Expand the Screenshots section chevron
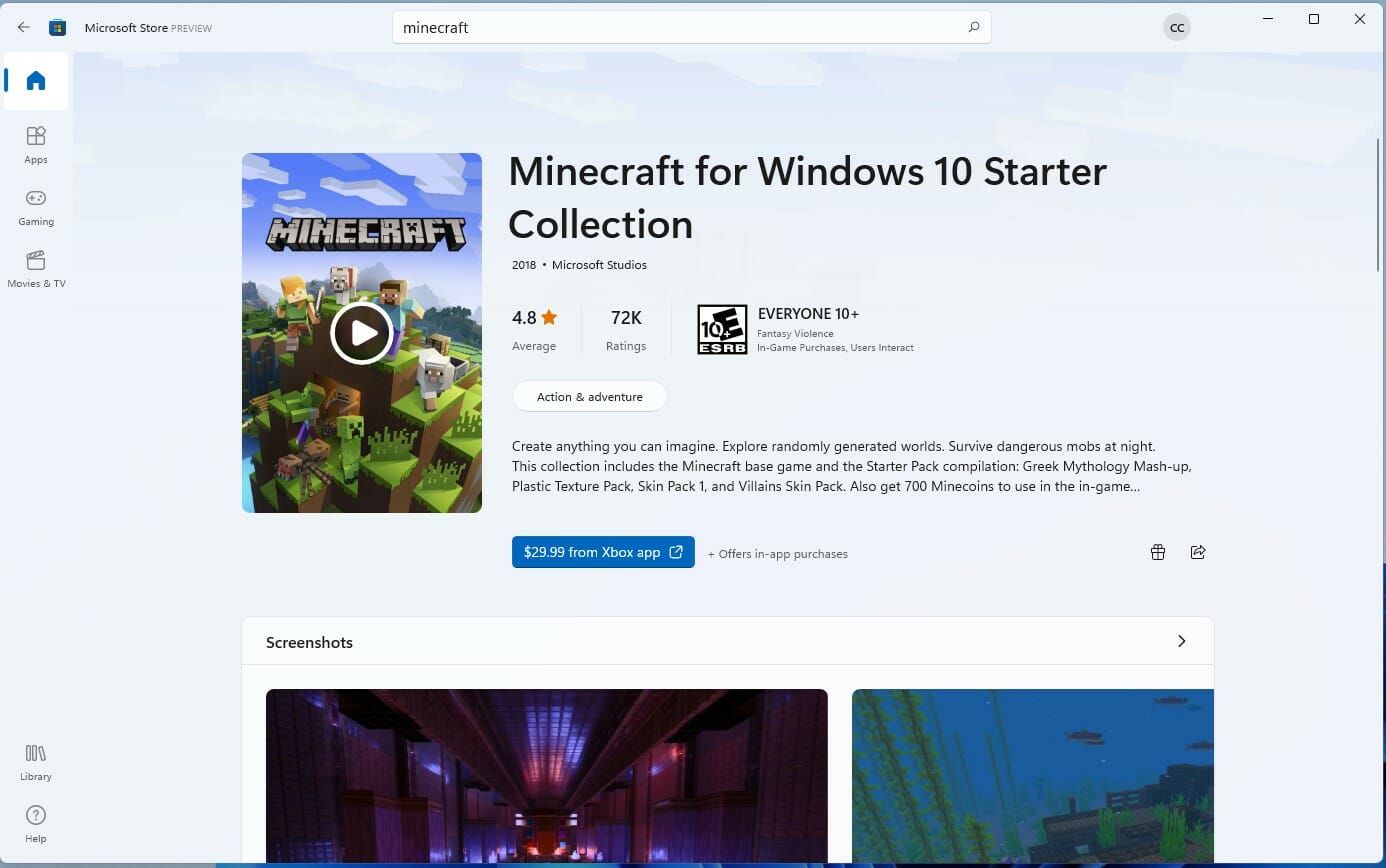The height and width of the screenshot is (868, 1386). click(x=1182, y=641)
